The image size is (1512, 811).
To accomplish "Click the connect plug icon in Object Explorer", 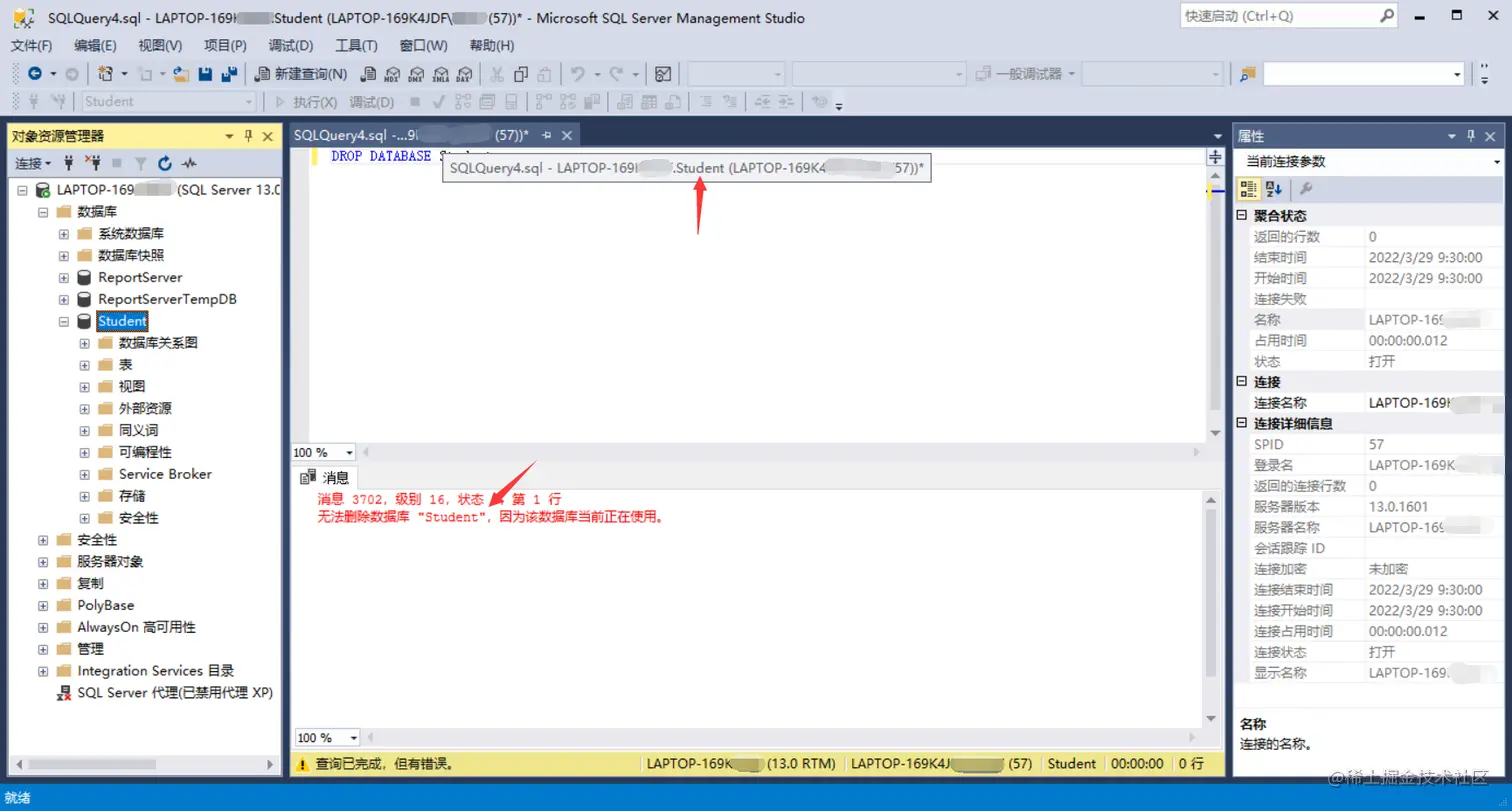I will pyautogui.click(x=69, y=163).
